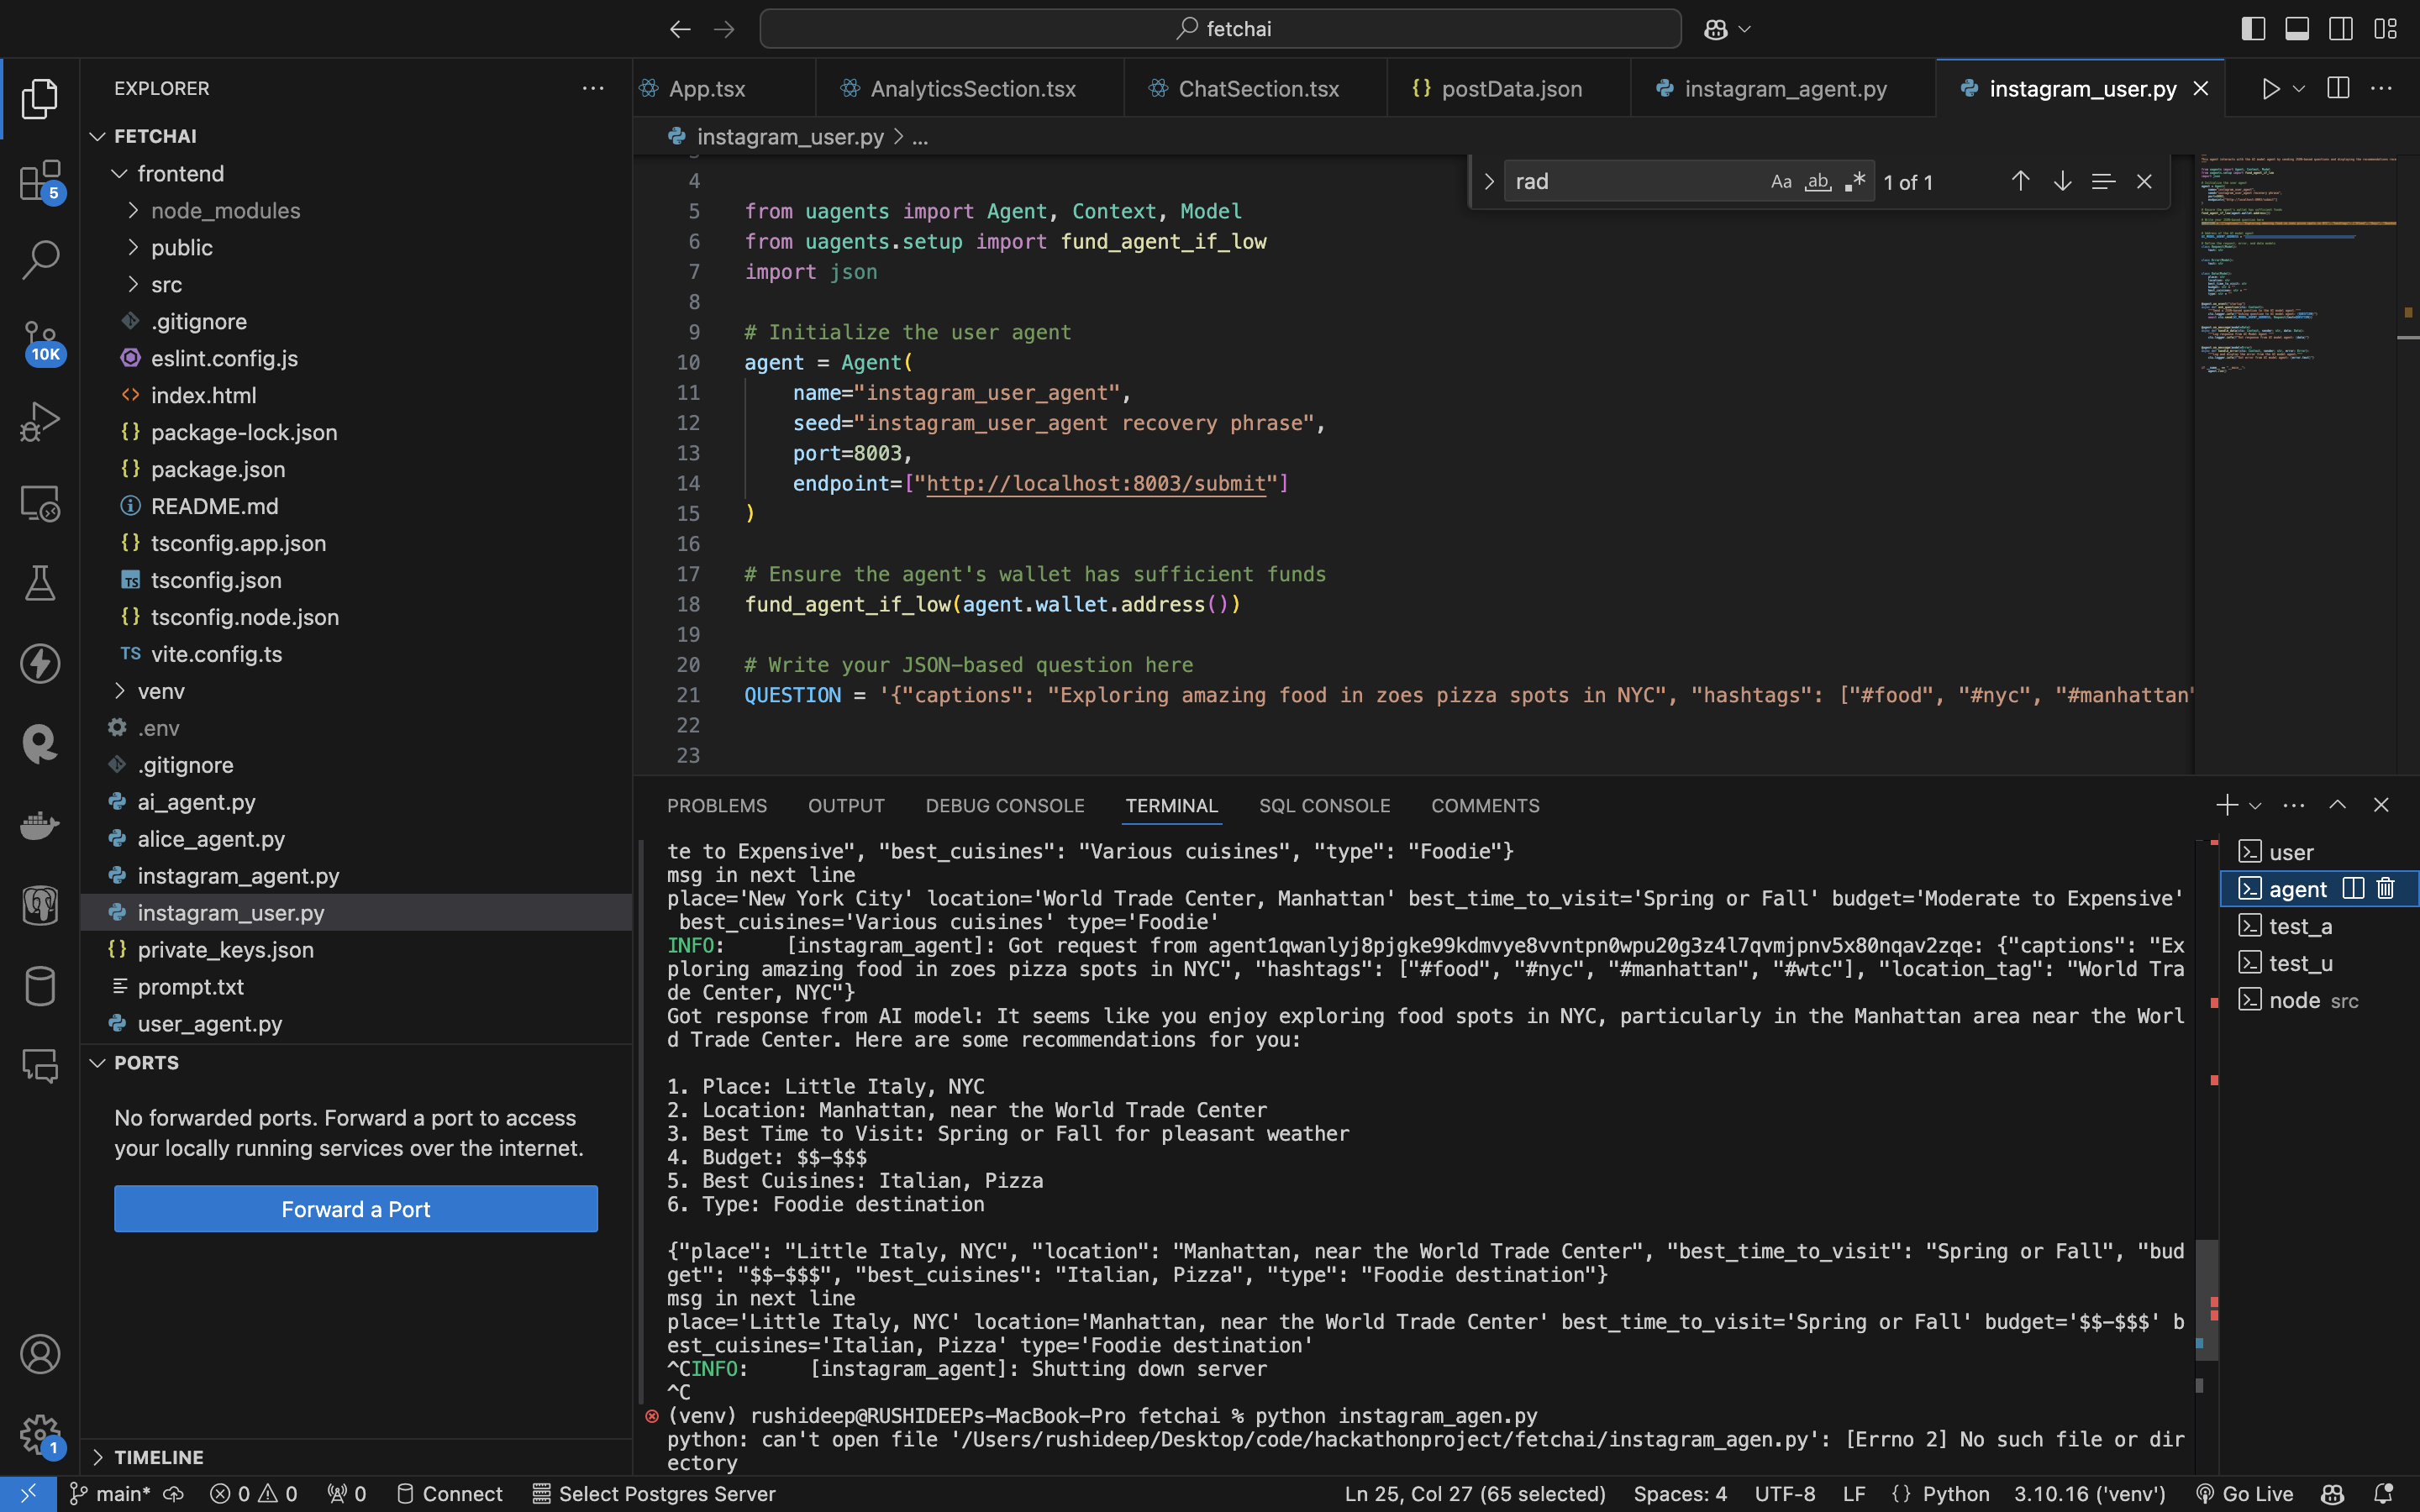Viewport: 2420px width, 1512px height.
Task: Open the Docker view in activity bar
Action: 40,825
